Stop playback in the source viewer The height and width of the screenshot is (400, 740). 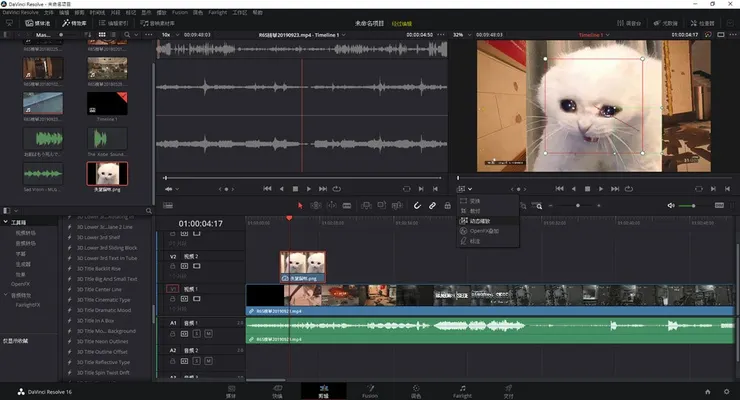[x=295, y=189]
